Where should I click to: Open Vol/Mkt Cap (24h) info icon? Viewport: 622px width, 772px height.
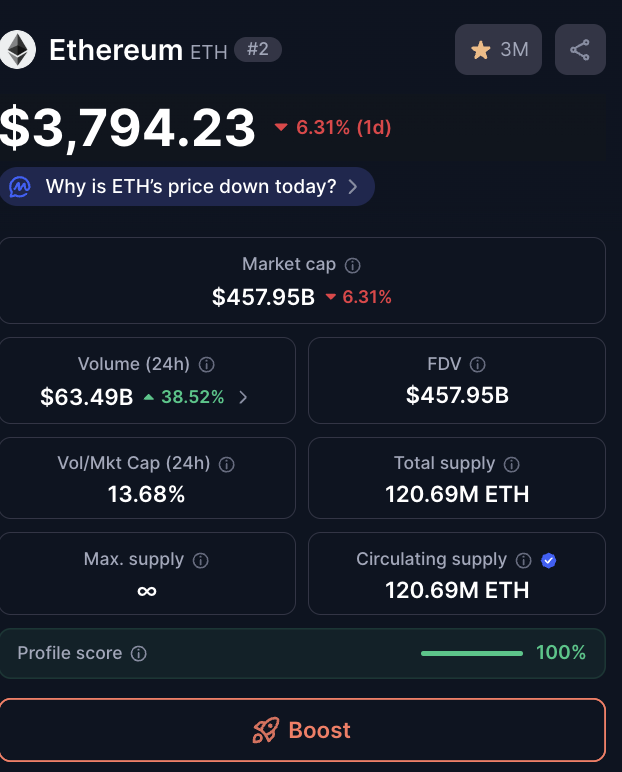227,464
